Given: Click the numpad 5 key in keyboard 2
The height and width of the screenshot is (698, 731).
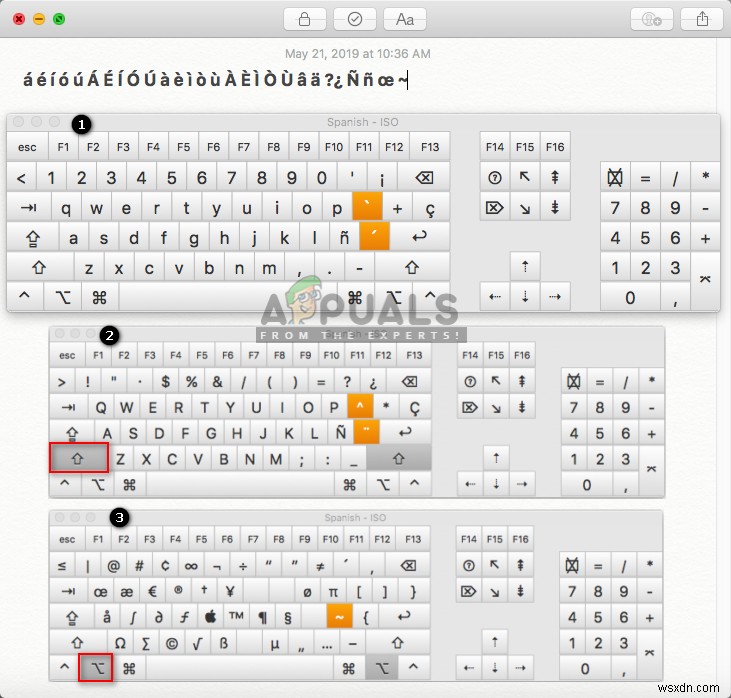Looking at the screenshot, I should point(600,433).
